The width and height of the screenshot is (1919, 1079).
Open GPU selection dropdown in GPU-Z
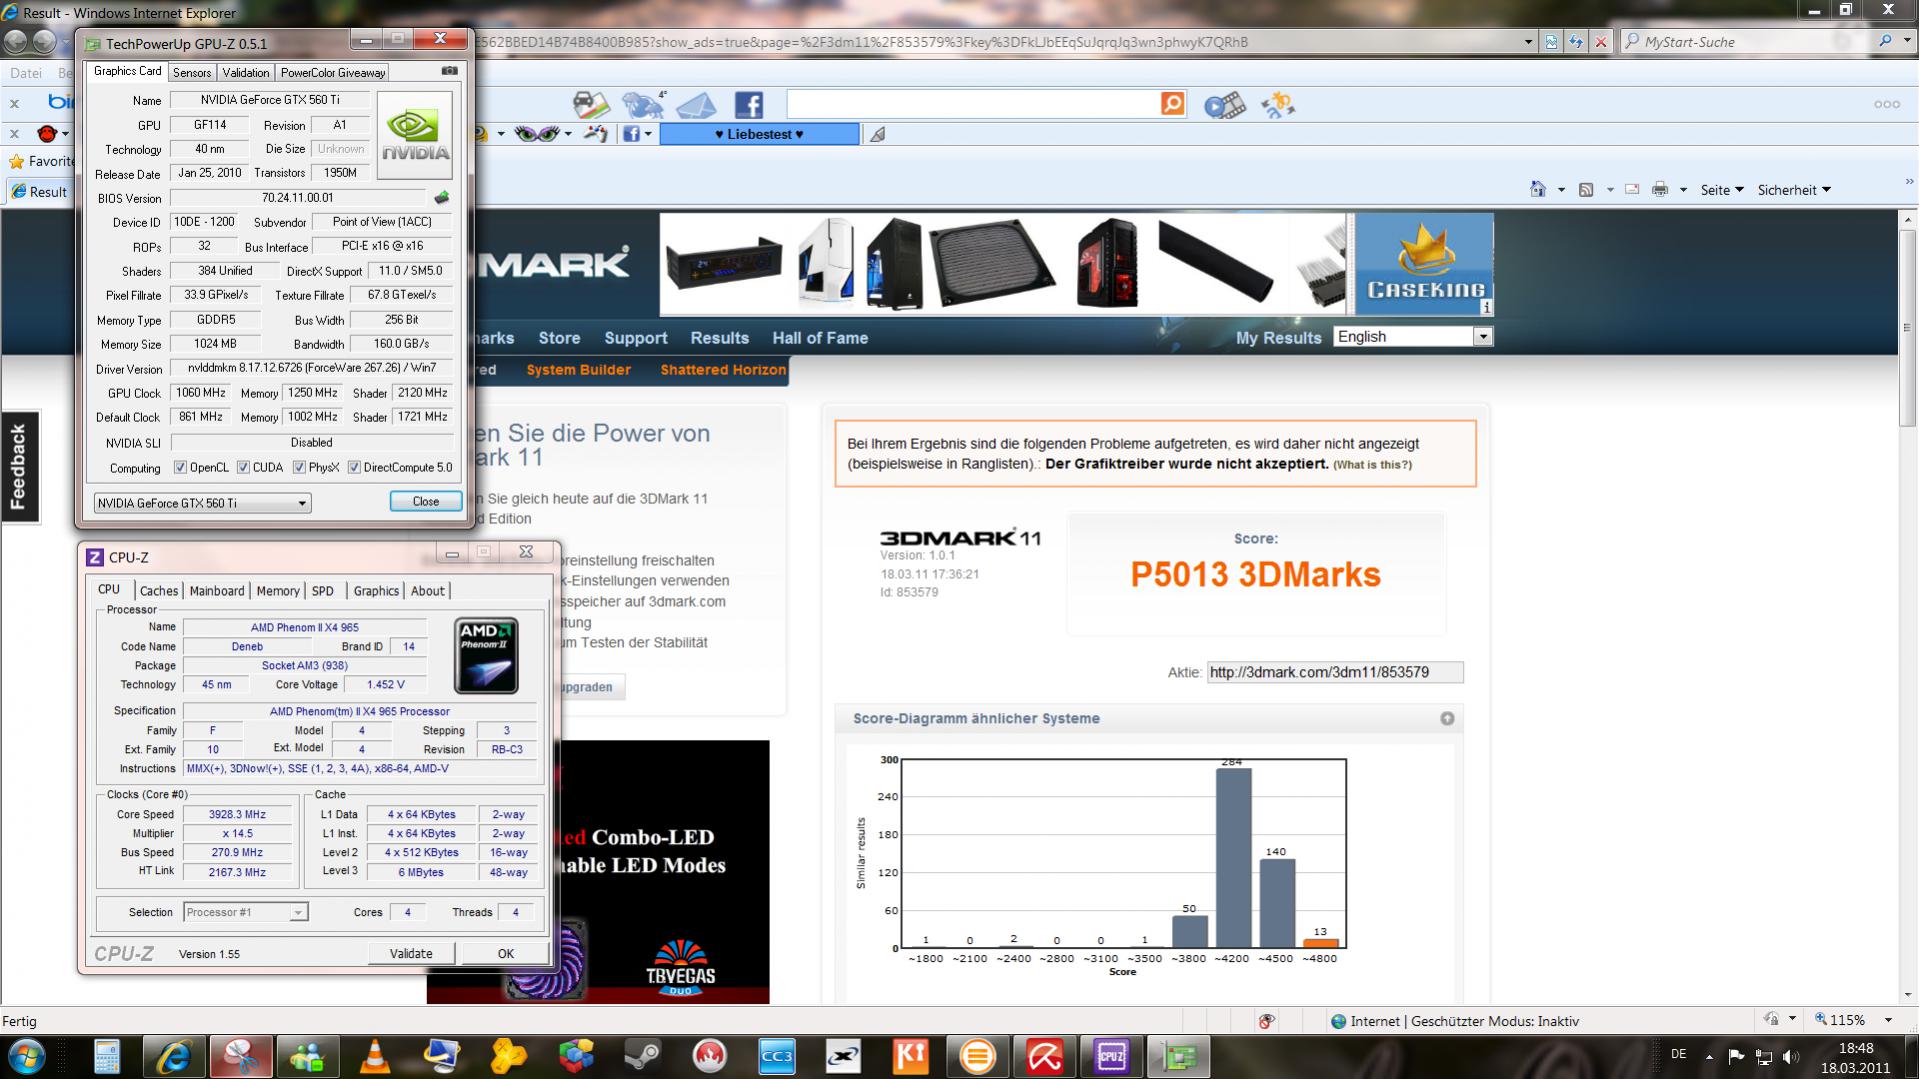(203, 503)
